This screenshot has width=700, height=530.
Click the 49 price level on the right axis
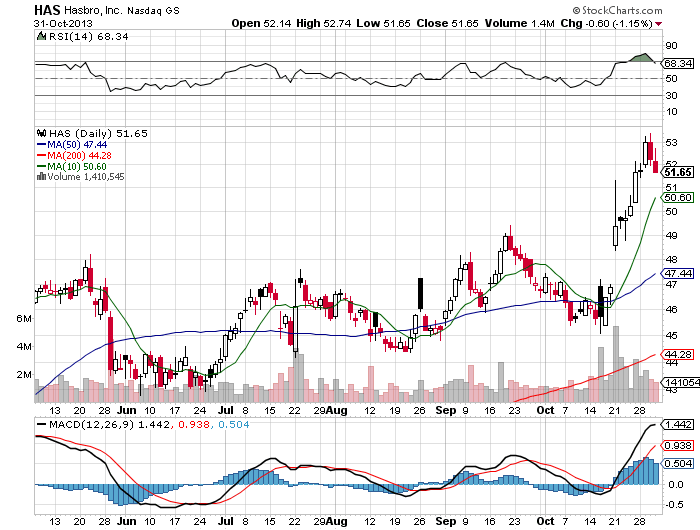pos(671,235)
